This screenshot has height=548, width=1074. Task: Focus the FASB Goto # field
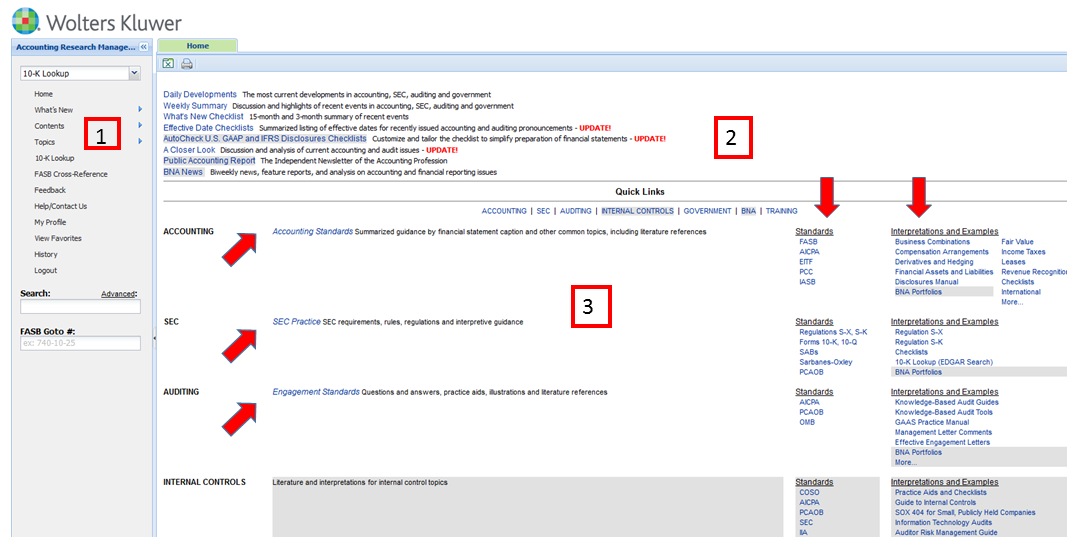(x=80, y=343)
